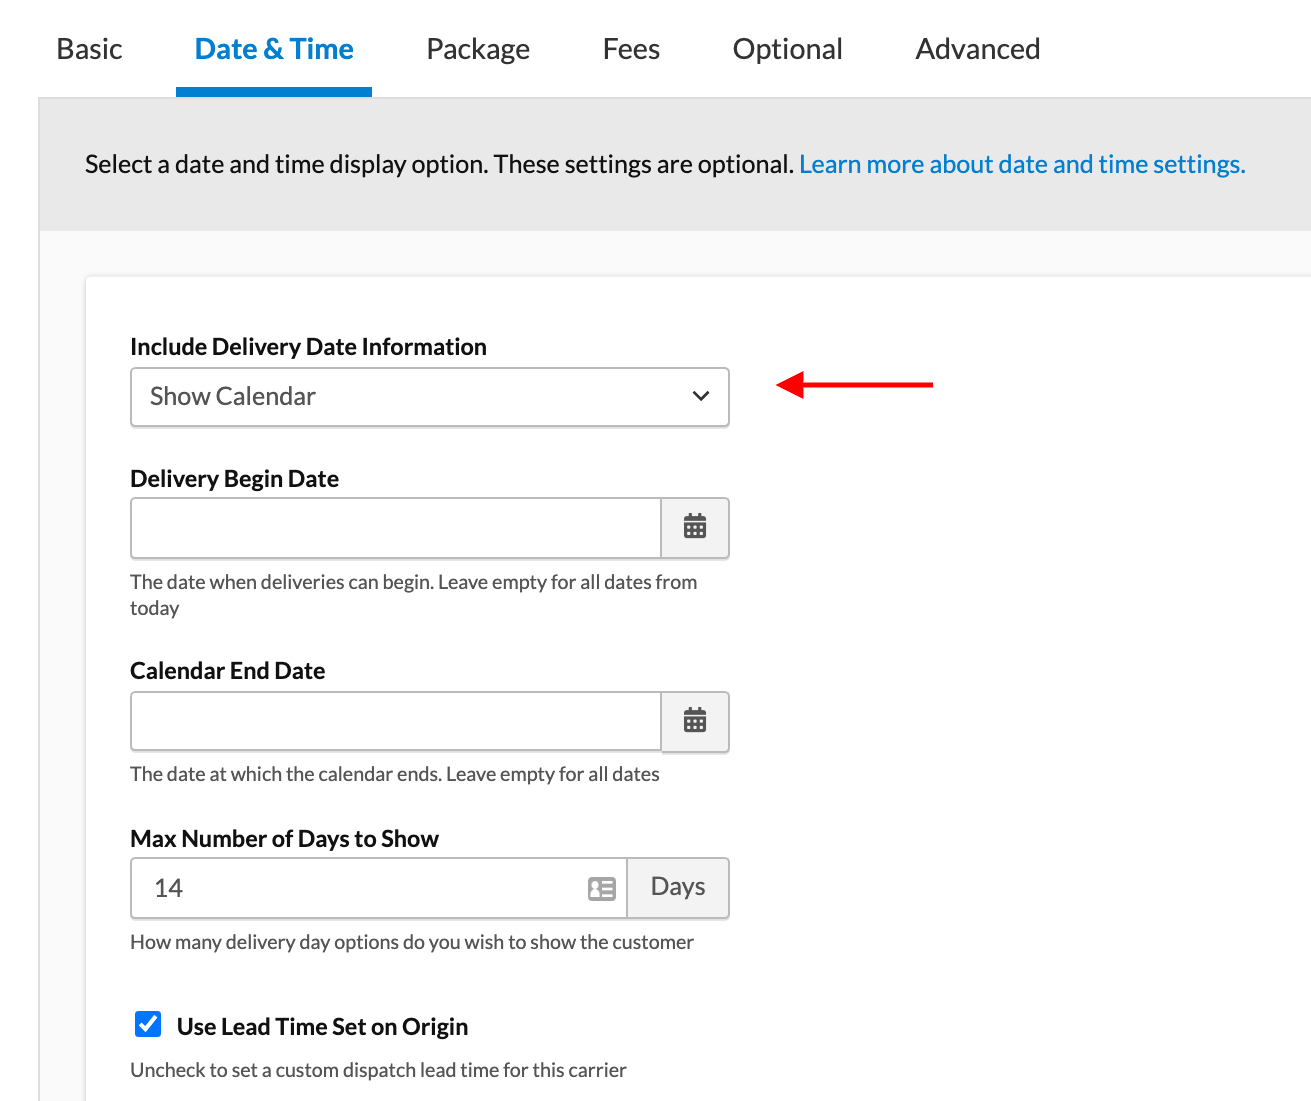Click the contact card icon in Max Days field
This screenshot has height=1101, width=1311.
point(602,888)
